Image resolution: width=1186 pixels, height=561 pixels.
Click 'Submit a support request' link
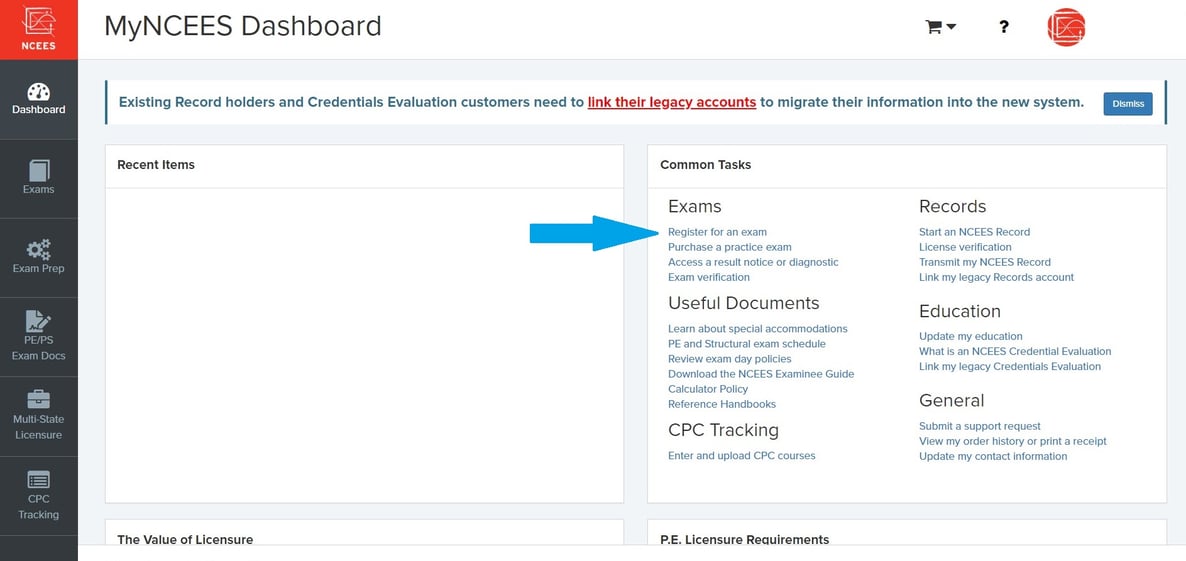[x=979, y=426]
